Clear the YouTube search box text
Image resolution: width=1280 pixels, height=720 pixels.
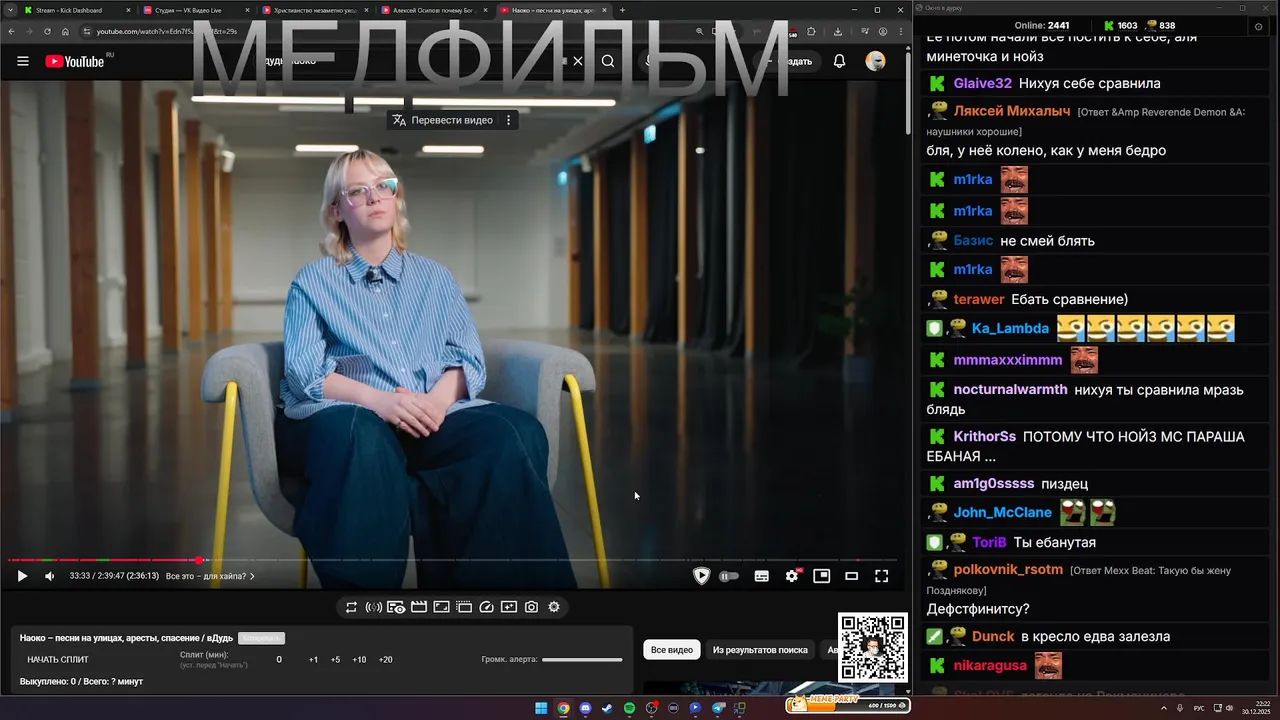point(577,61)
